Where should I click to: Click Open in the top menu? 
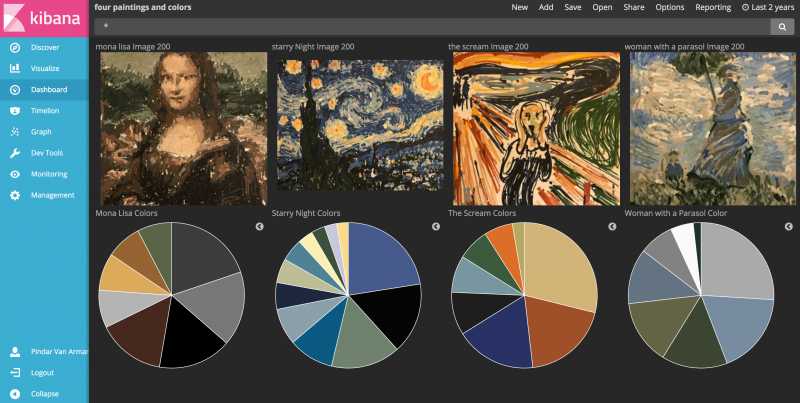click(x=602, y=7)
